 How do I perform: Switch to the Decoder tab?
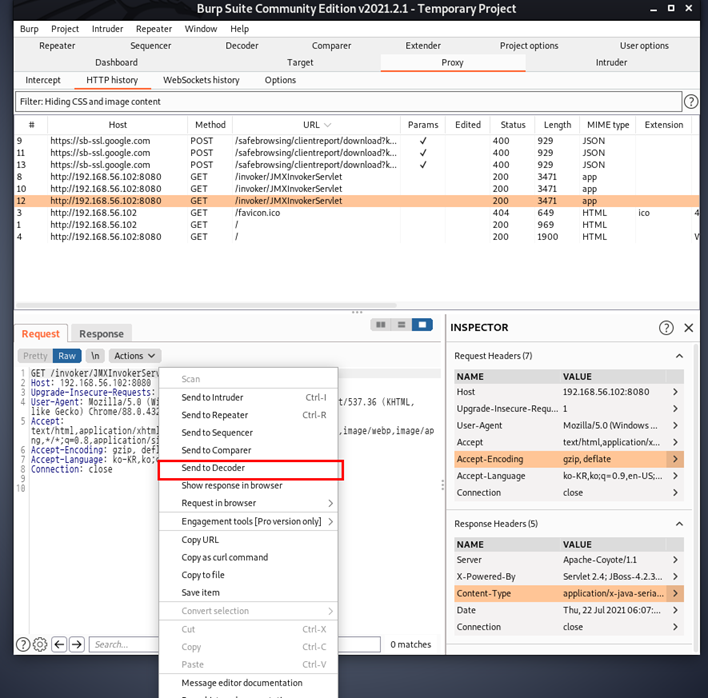(242, 46)
